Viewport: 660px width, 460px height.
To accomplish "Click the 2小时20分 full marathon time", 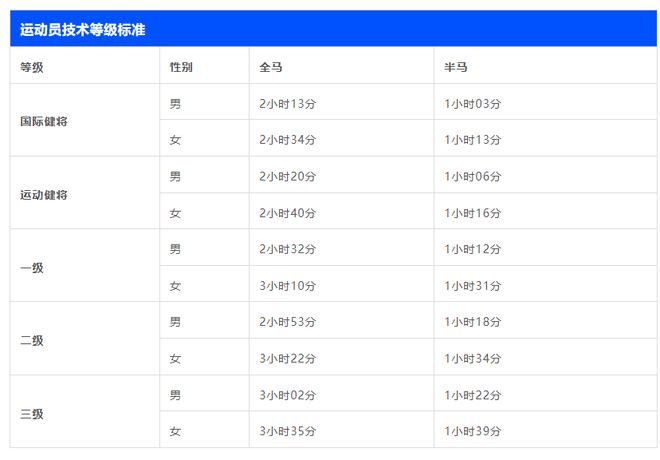I will point(287,176).
